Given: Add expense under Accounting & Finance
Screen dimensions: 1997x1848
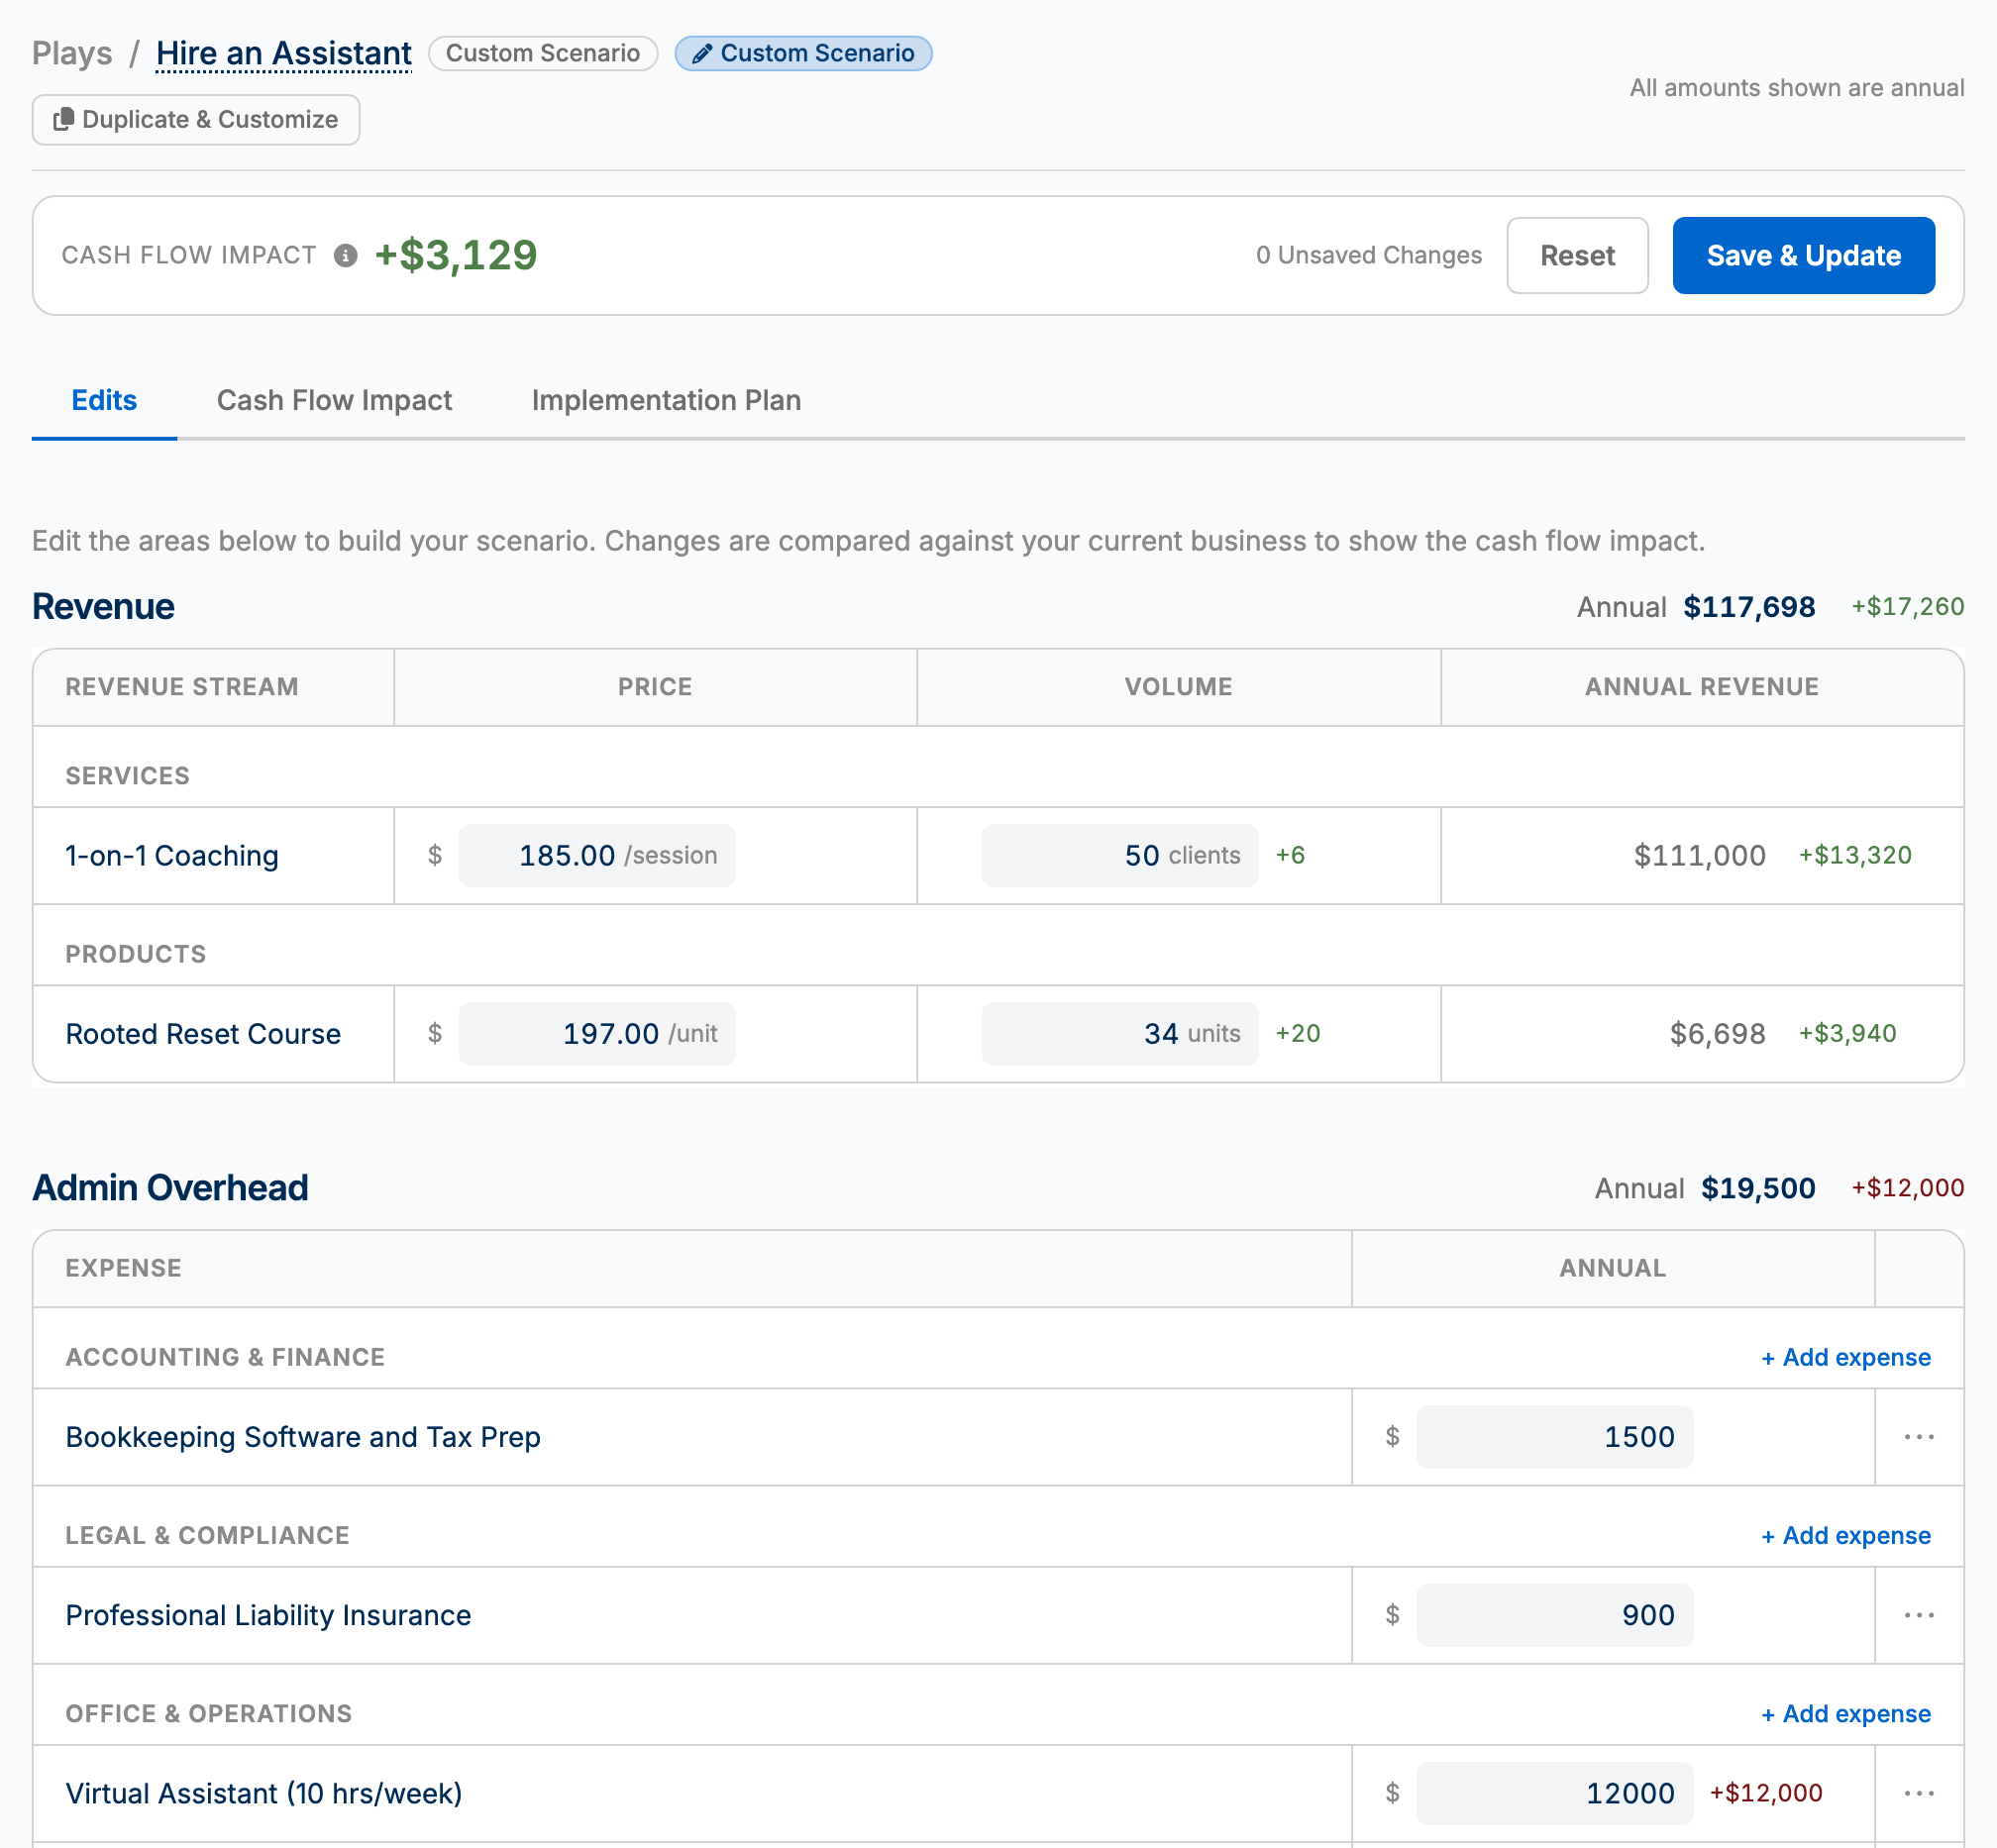Looking at the screenshot, I should click(x=1846, y=1357).
